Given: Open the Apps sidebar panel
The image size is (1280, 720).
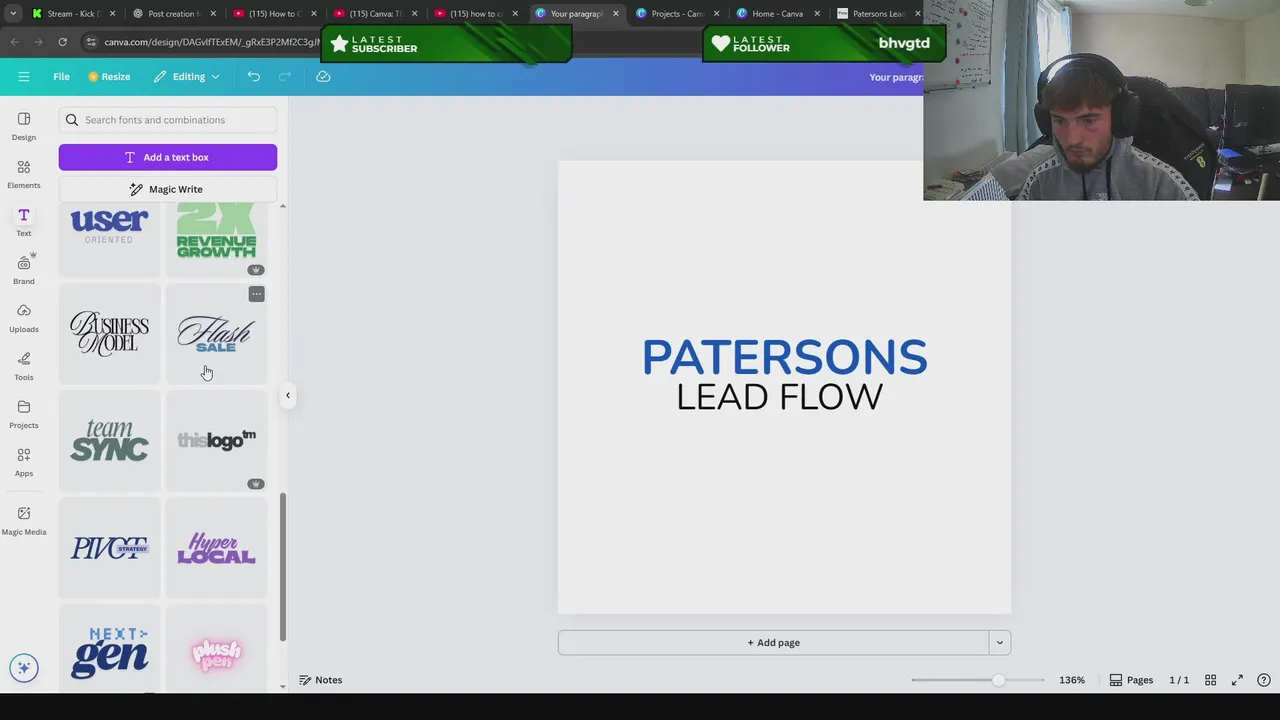Looking at the screenshot, I should 24,462.
